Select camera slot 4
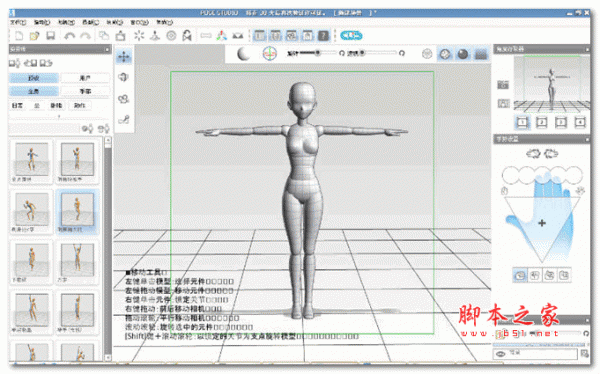600x374 pixels. click(580, 122)
